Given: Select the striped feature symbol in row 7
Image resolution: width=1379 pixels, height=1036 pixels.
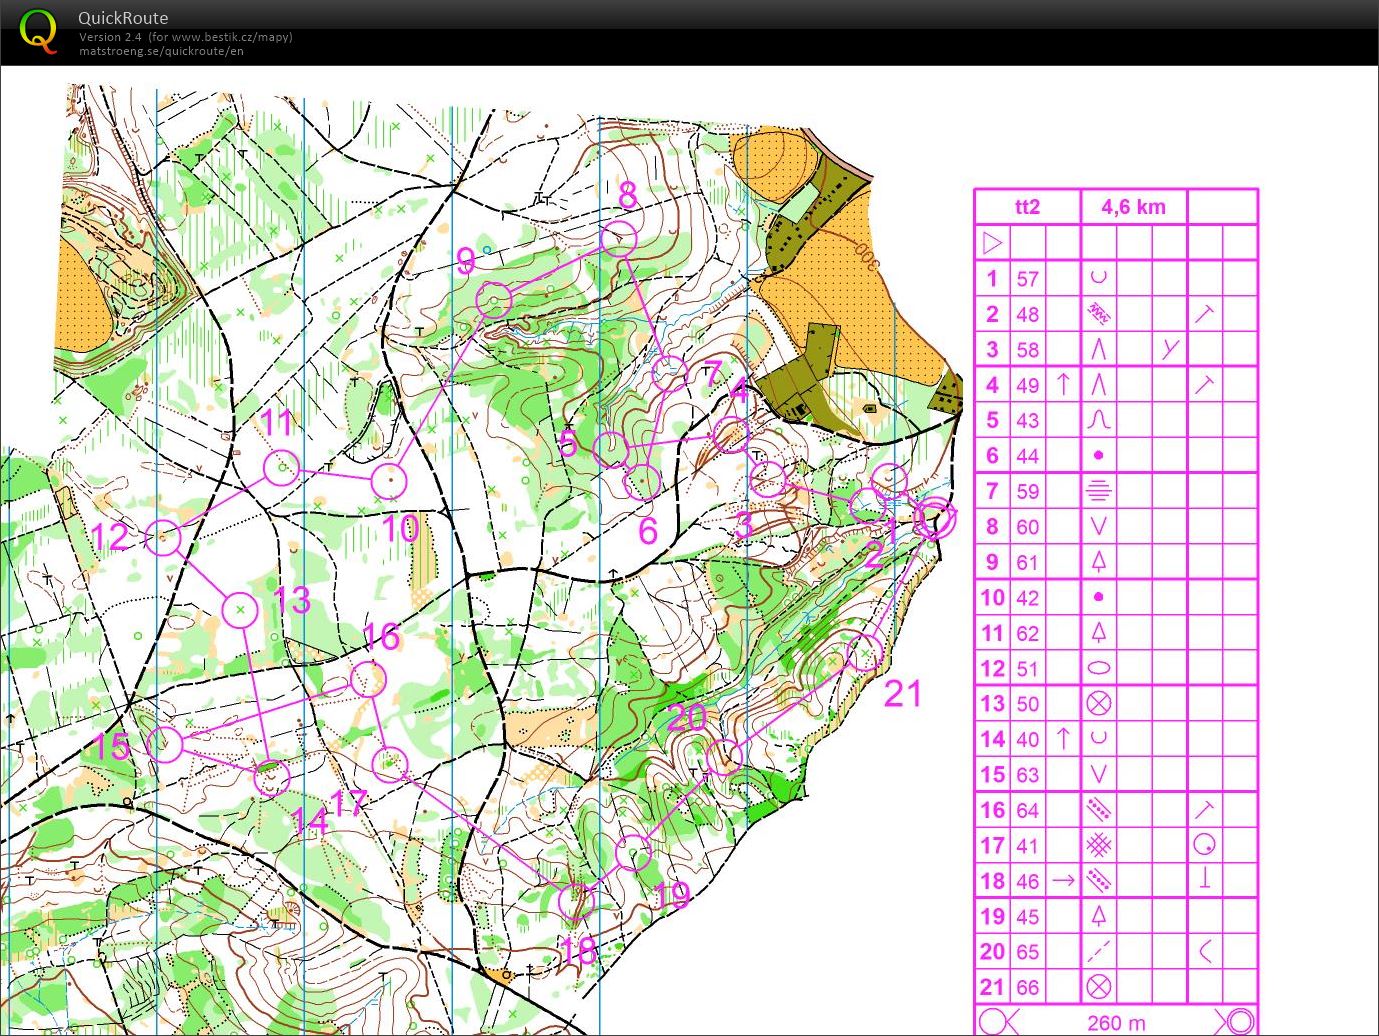Looking at the screenshot, I should (x=1098, y=491).
